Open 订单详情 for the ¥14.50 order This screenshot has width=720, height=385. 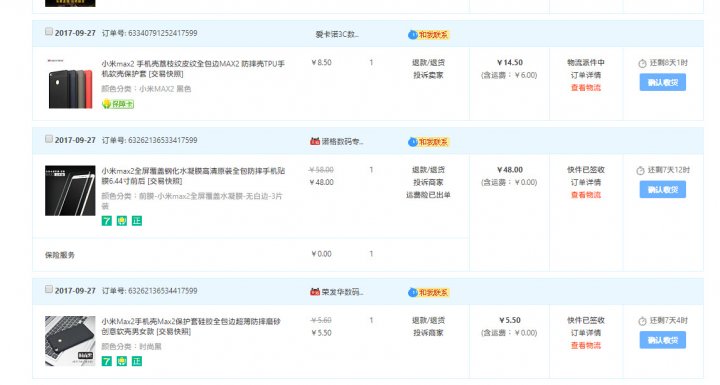click(x=585, y=75)
